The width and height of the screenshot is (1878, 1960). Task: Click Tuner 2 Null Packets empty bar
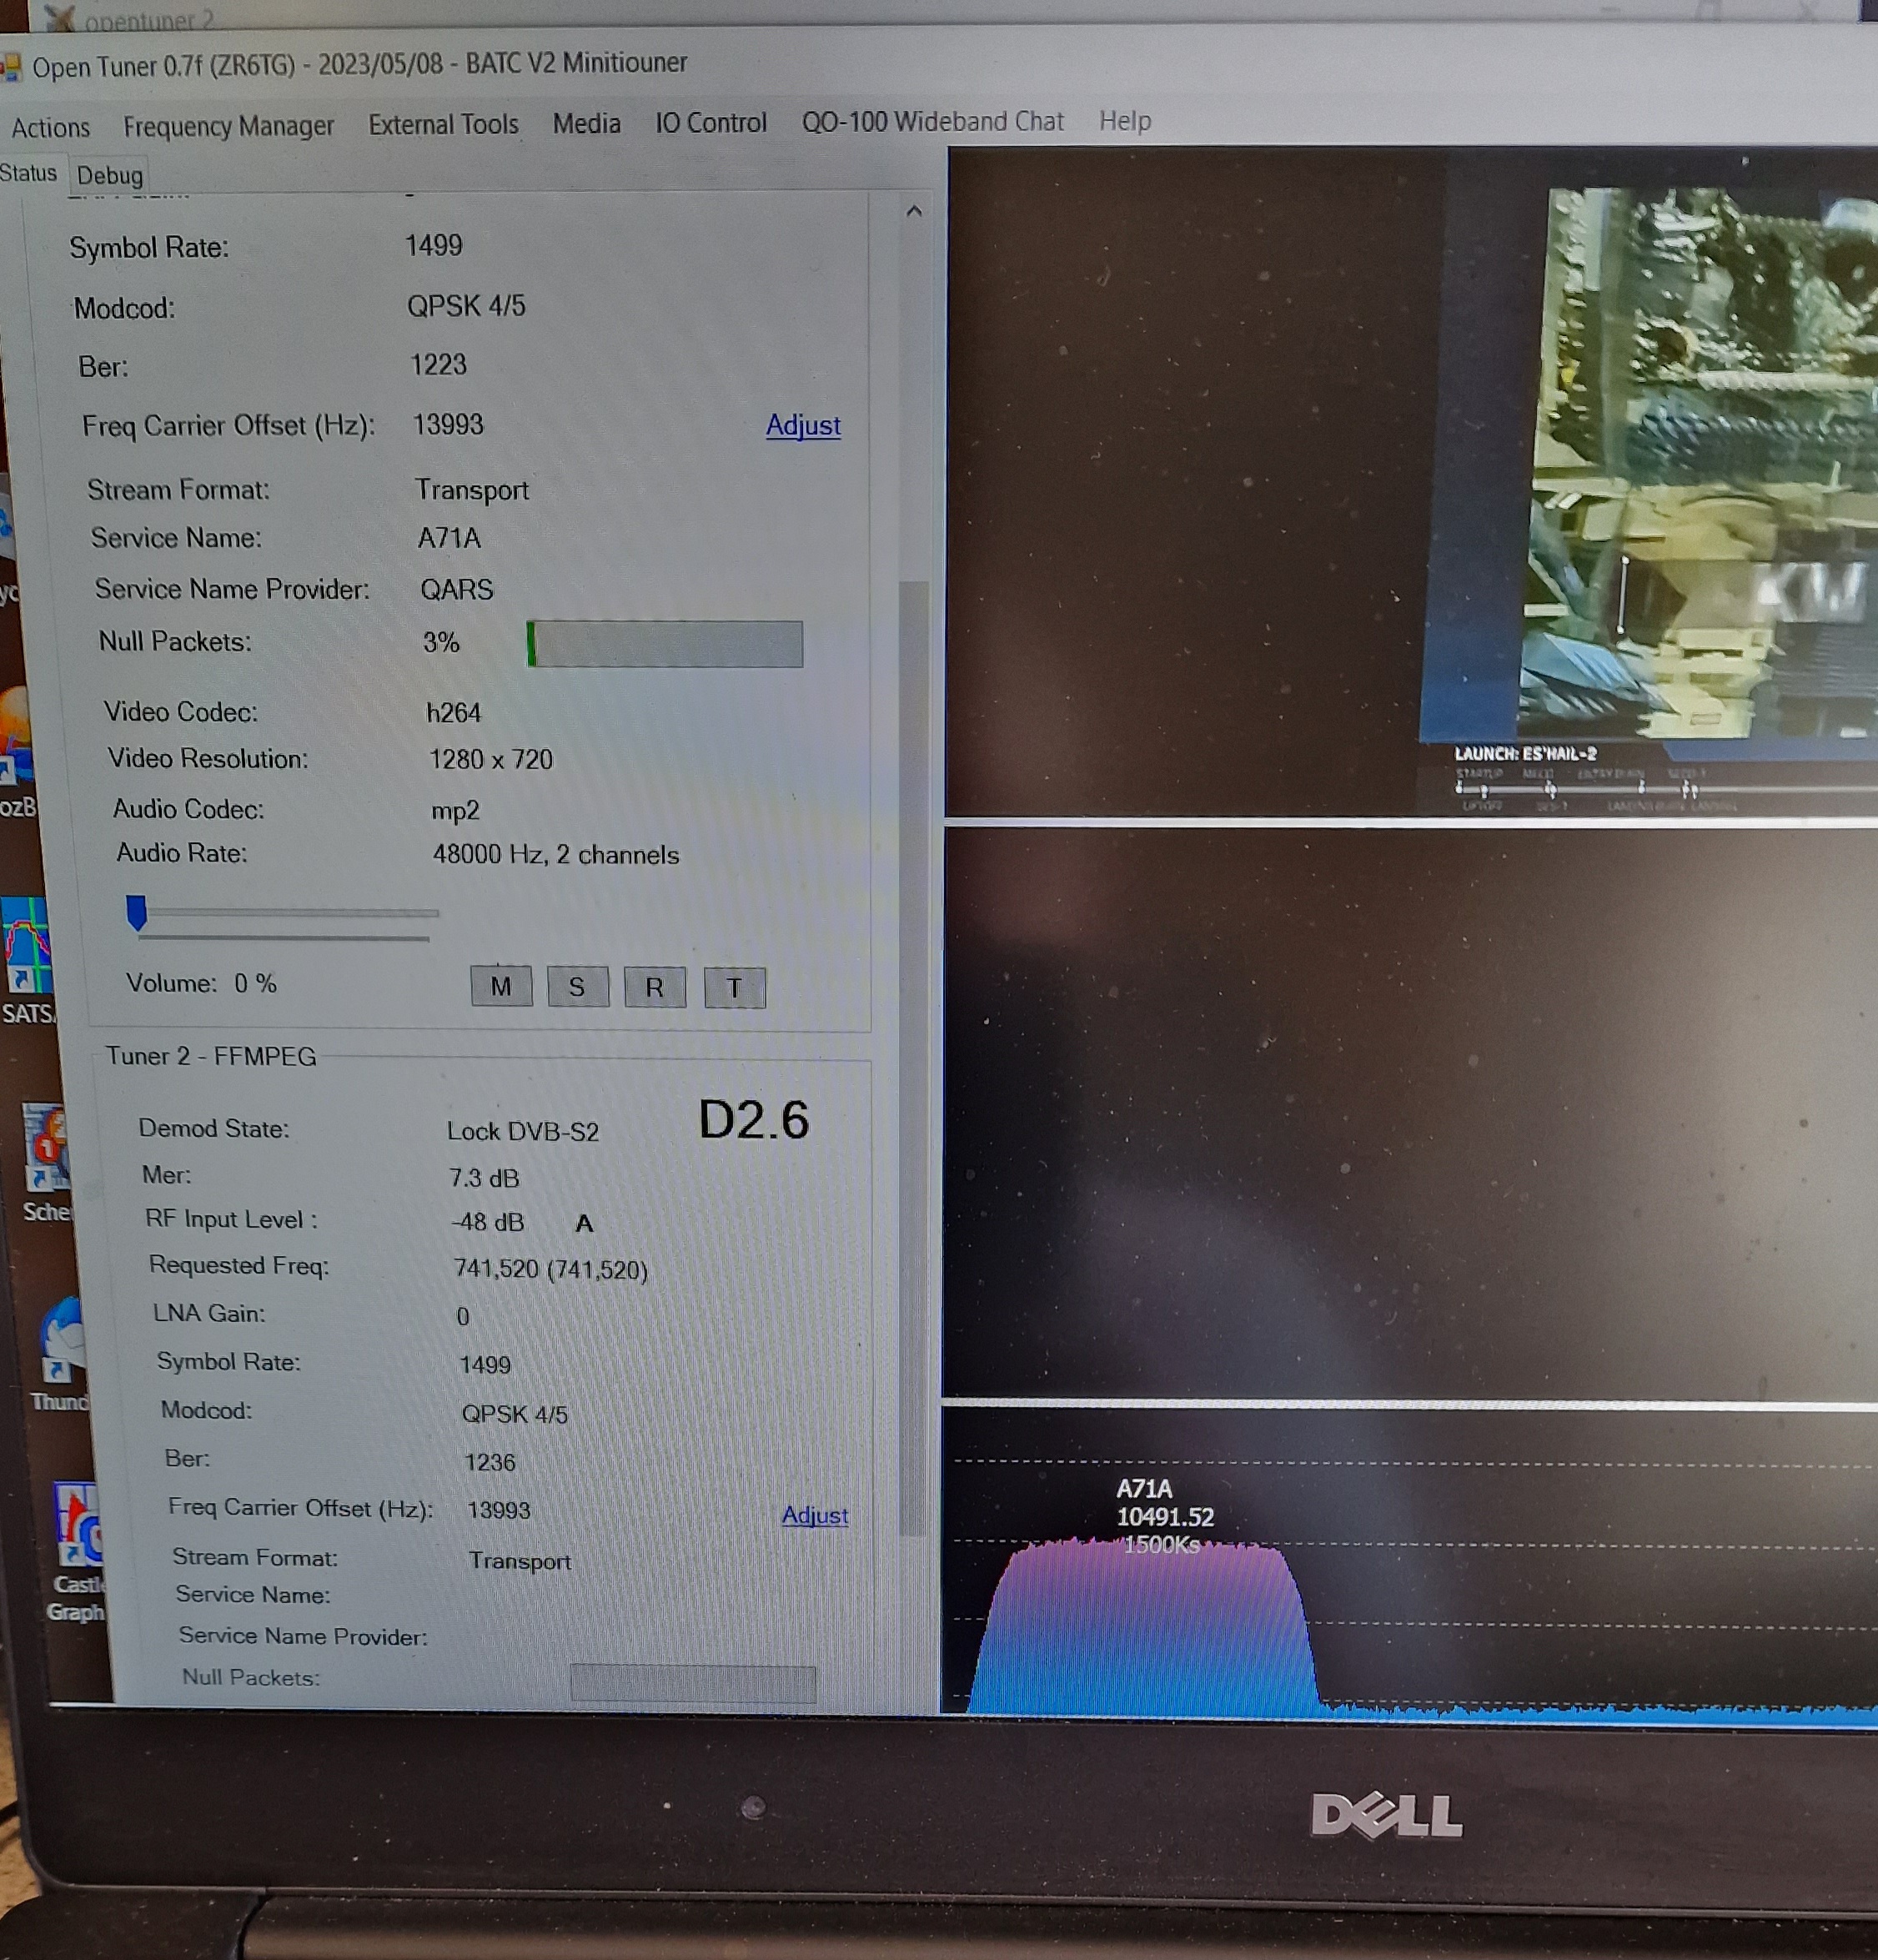tap(693, 1683)
